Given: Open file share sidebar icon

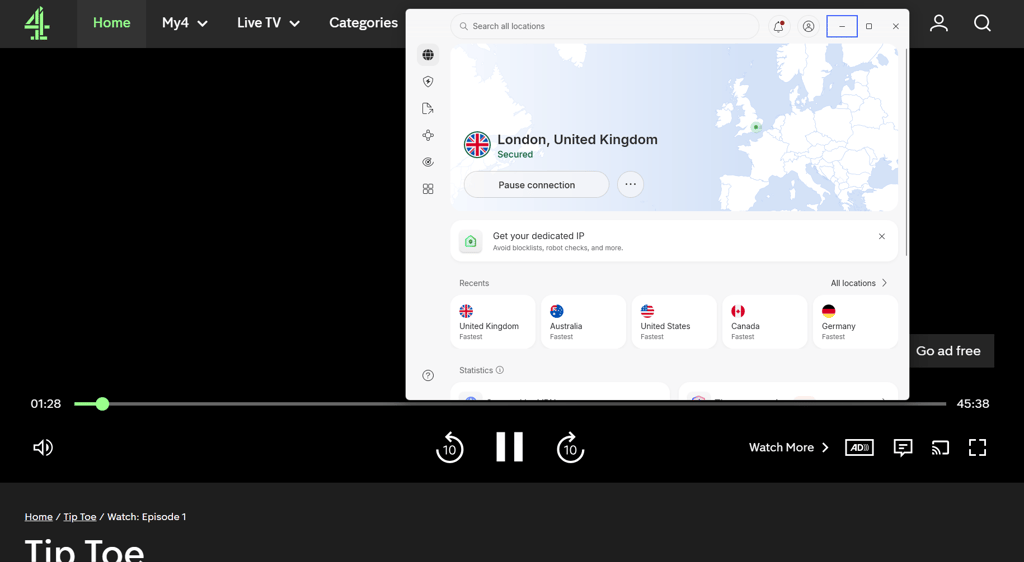Looking at the screenshot, I should [x=428, y=108].
